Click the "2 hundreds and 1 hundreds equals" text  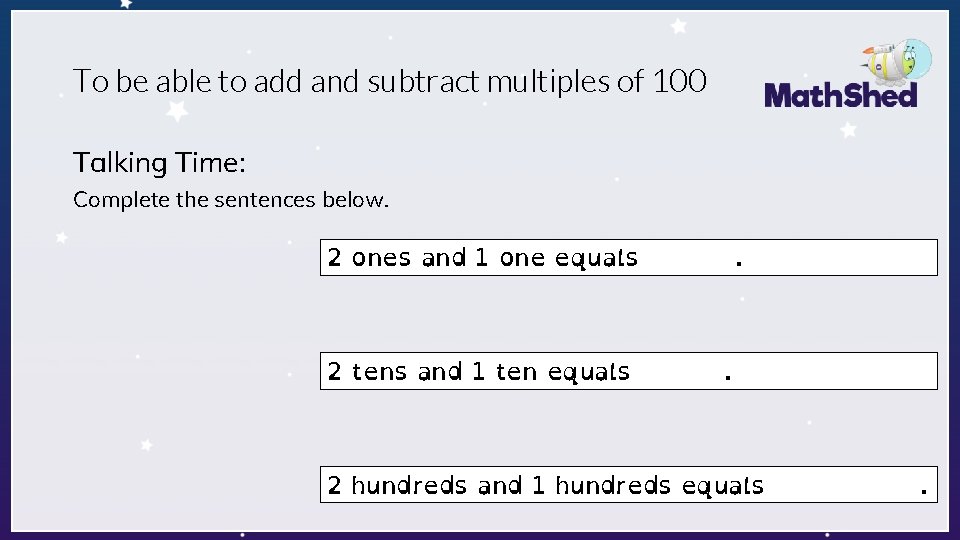click(x=545, y=486)
